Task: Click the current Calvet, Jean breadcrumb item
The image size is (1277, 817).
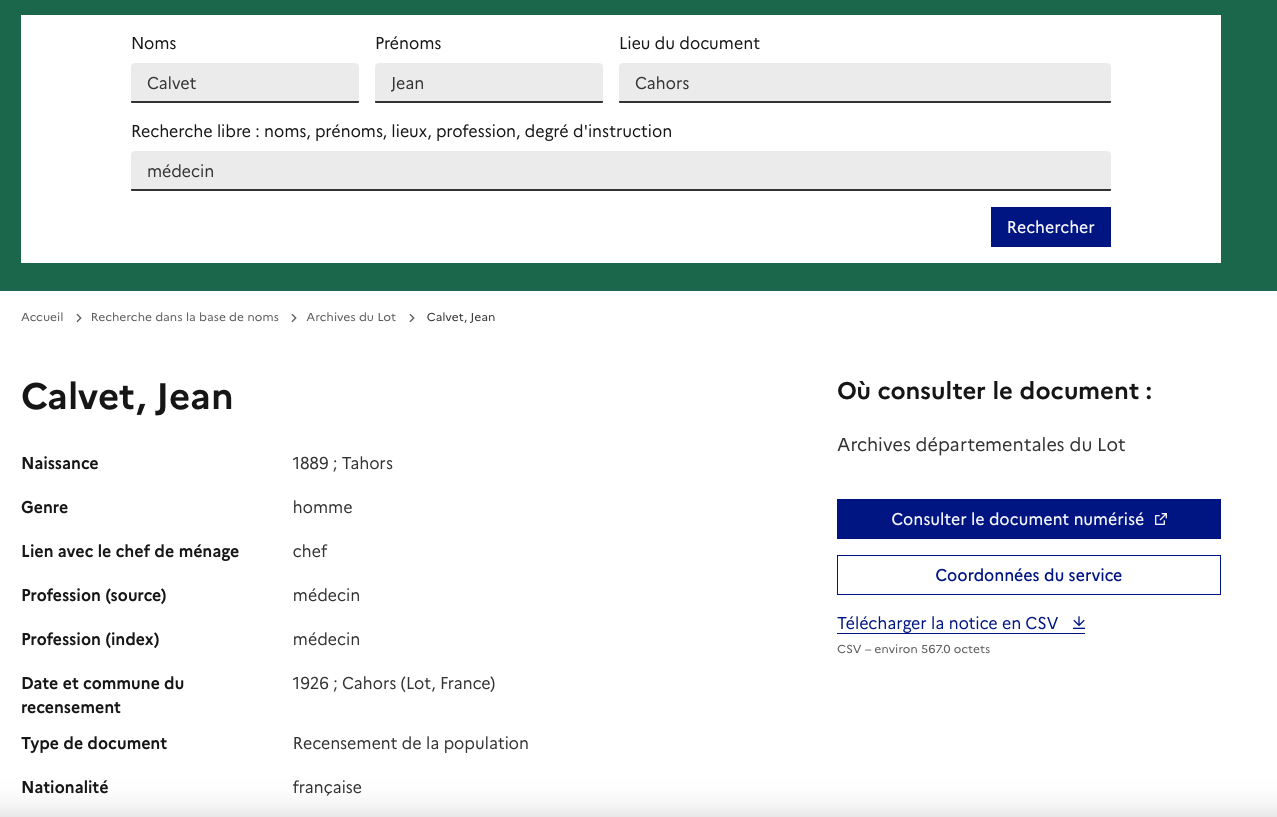Action: (x=460, y=317)
